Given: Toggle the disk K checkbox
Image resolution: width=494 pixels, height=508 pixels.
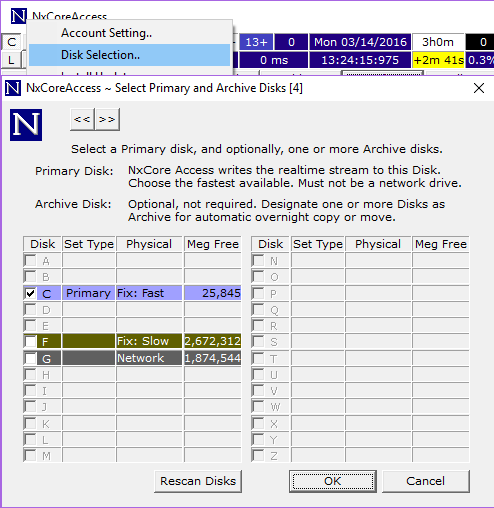Looking at the screenshot, I should (30, 423).
